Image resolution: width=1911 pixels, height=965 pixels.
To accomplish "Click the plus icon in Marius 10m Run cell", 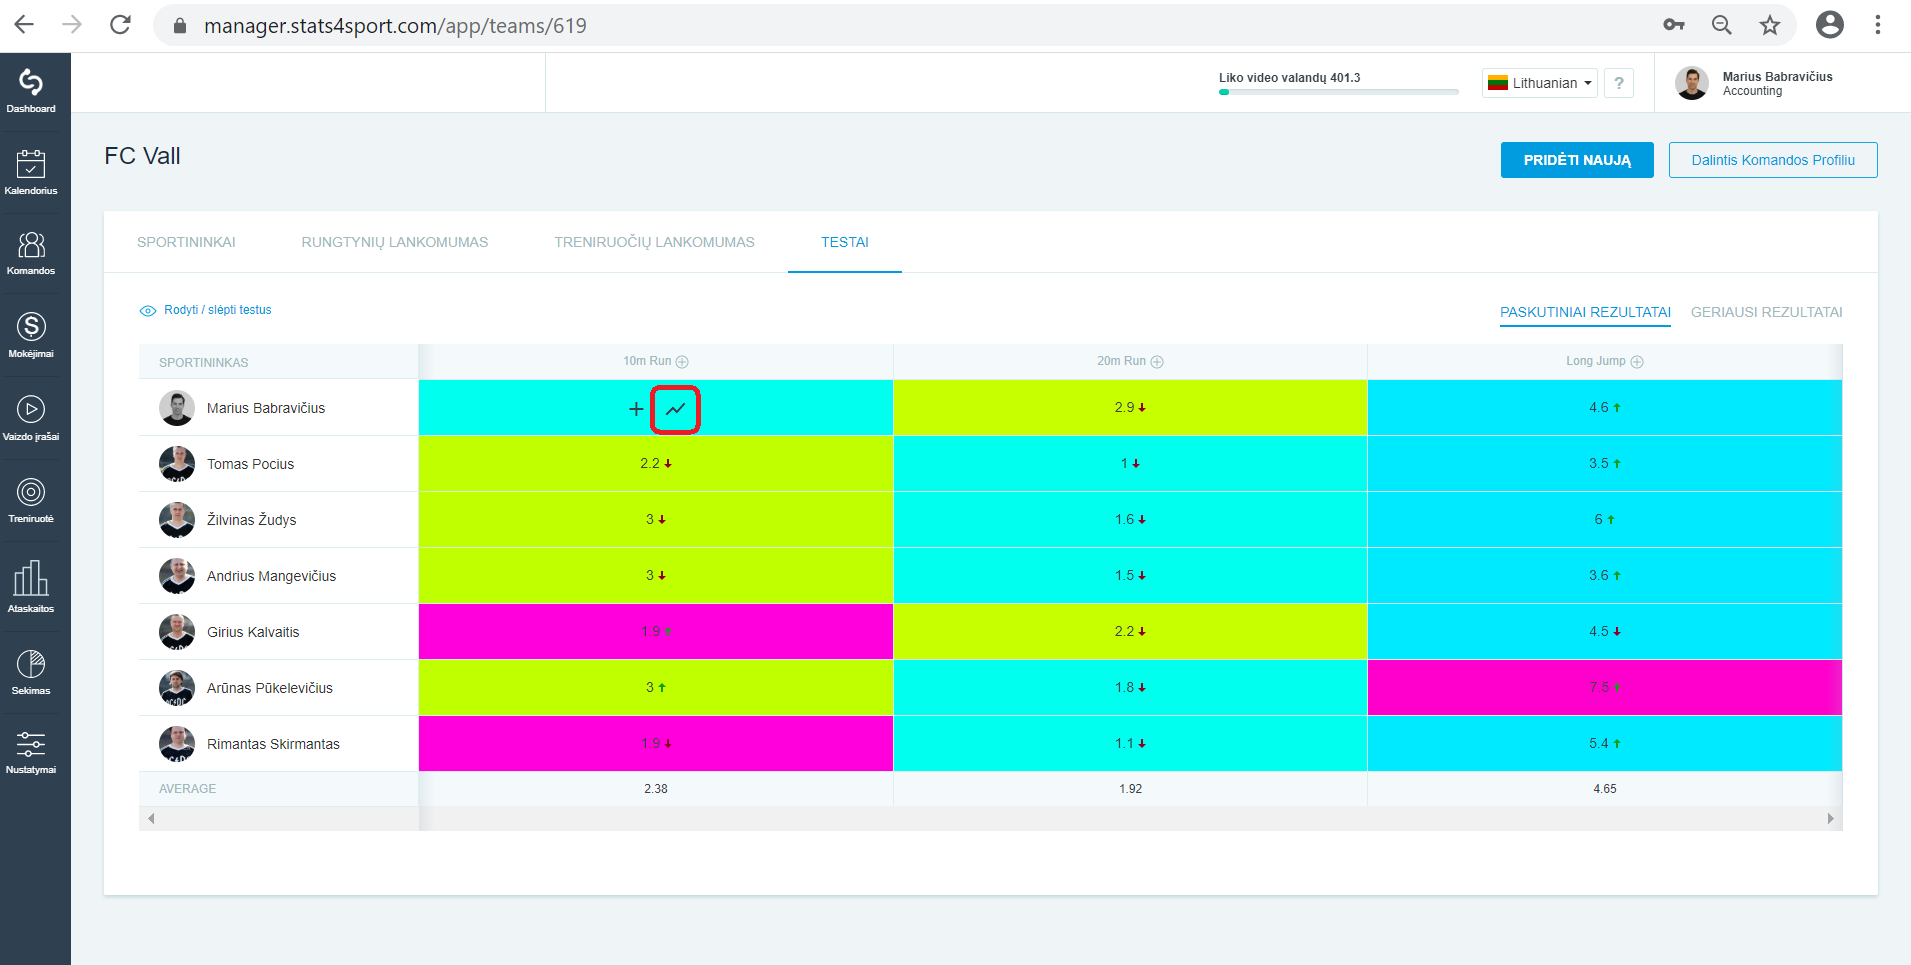I will point(636,409).
